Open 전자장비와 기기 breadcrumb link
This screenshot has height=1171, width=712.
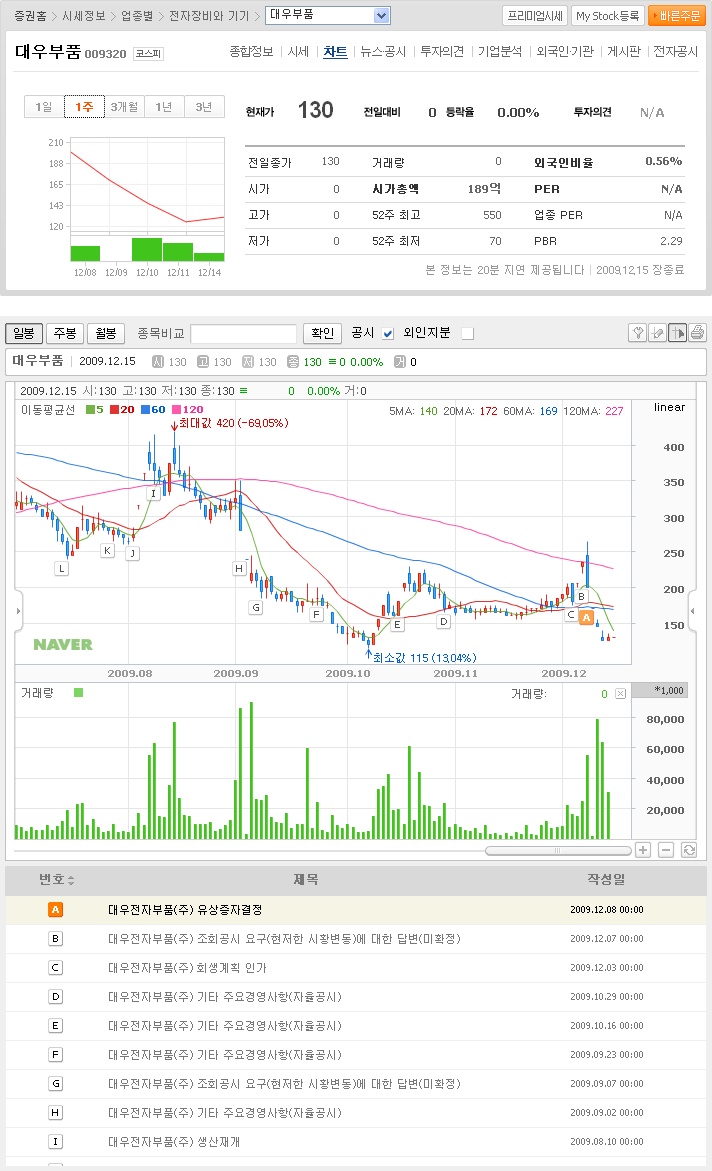209,16
